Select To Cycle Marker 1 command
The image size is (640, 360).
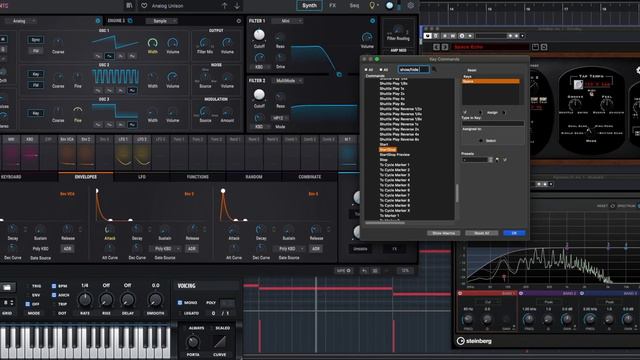click(x=394, y=165)
